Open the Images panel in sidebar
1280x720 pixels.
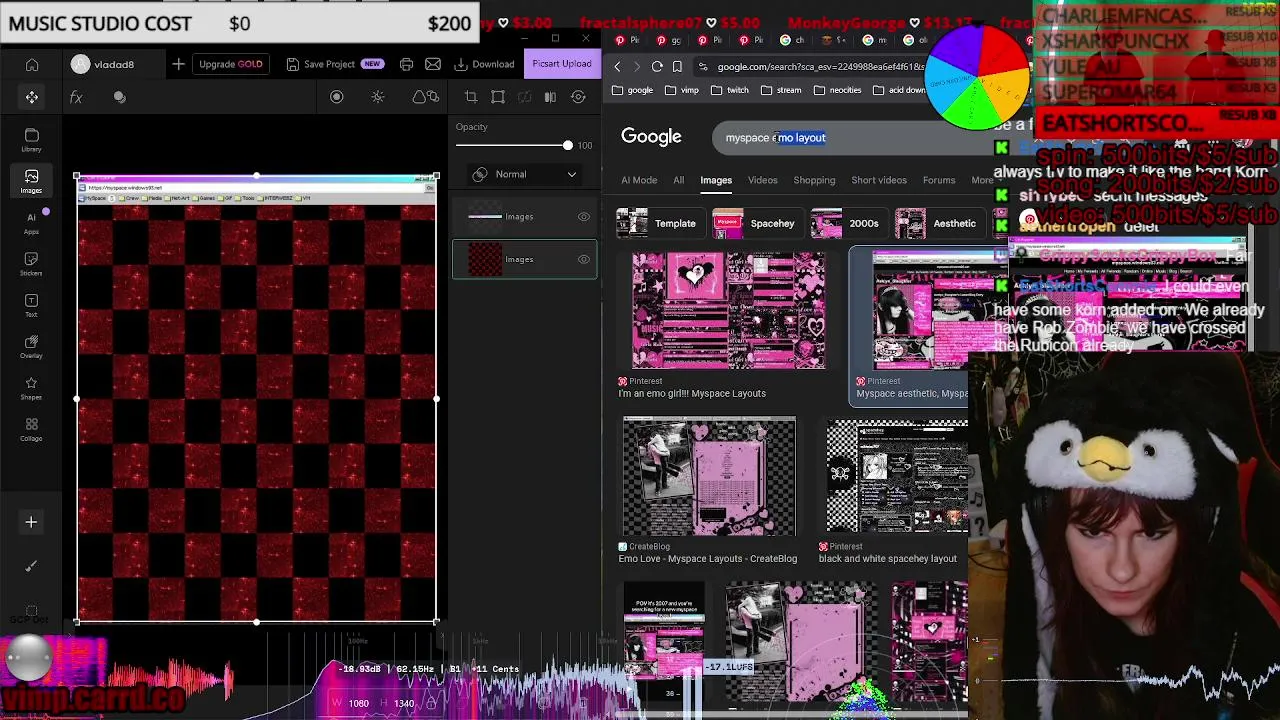32,181
